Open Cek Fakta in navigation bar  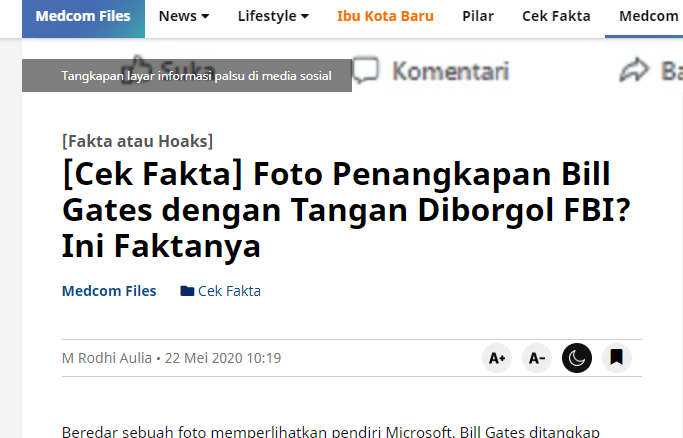coord(556,17)
